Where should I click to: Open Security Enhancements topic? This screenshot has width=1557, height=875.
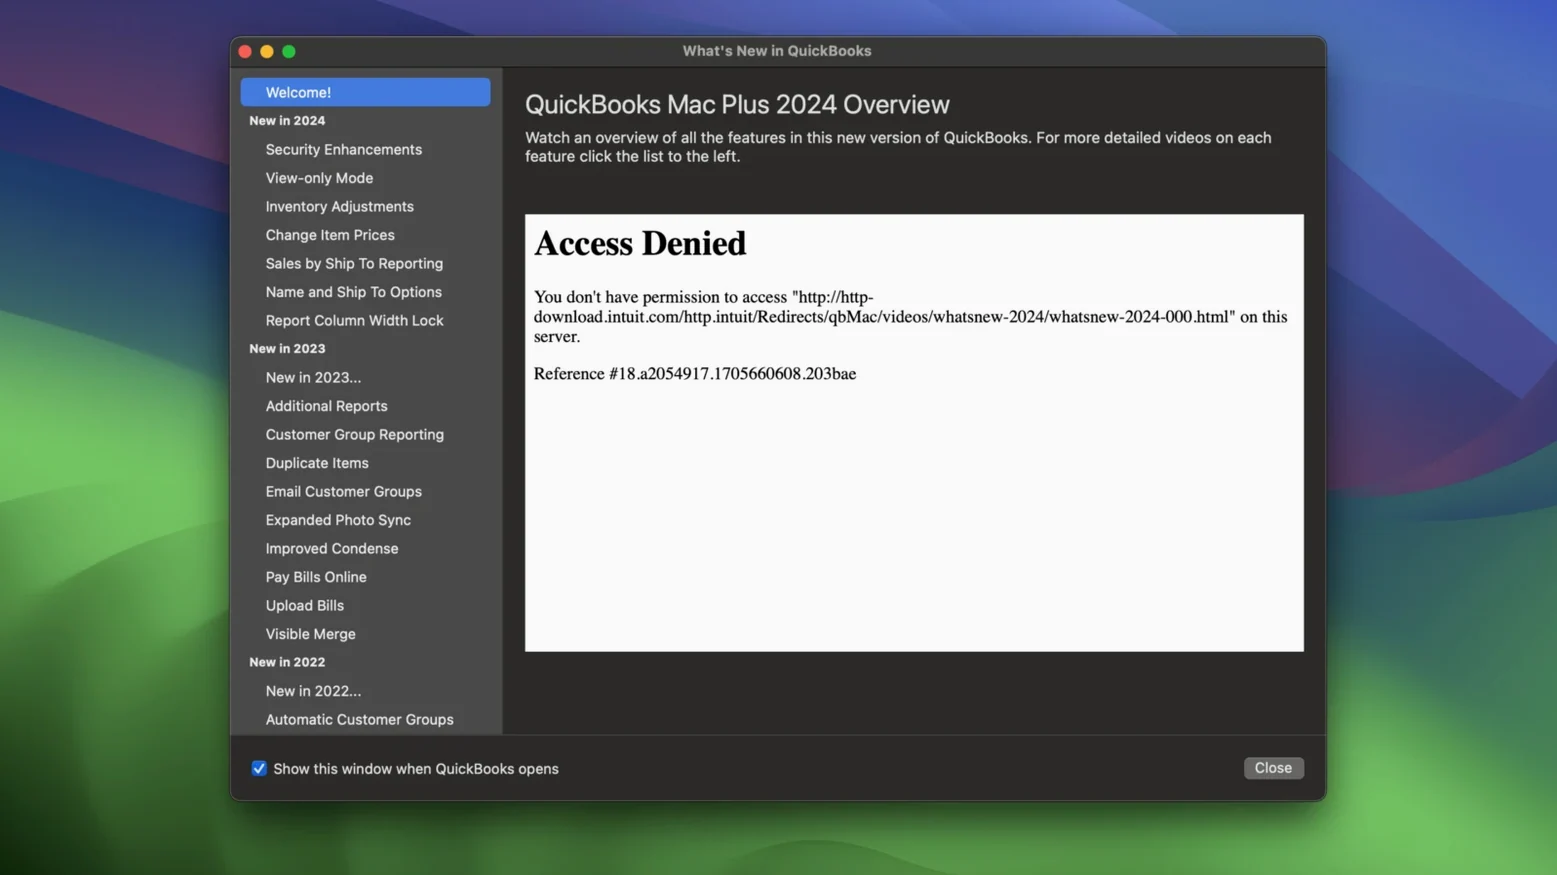click(x=343, y=149)
